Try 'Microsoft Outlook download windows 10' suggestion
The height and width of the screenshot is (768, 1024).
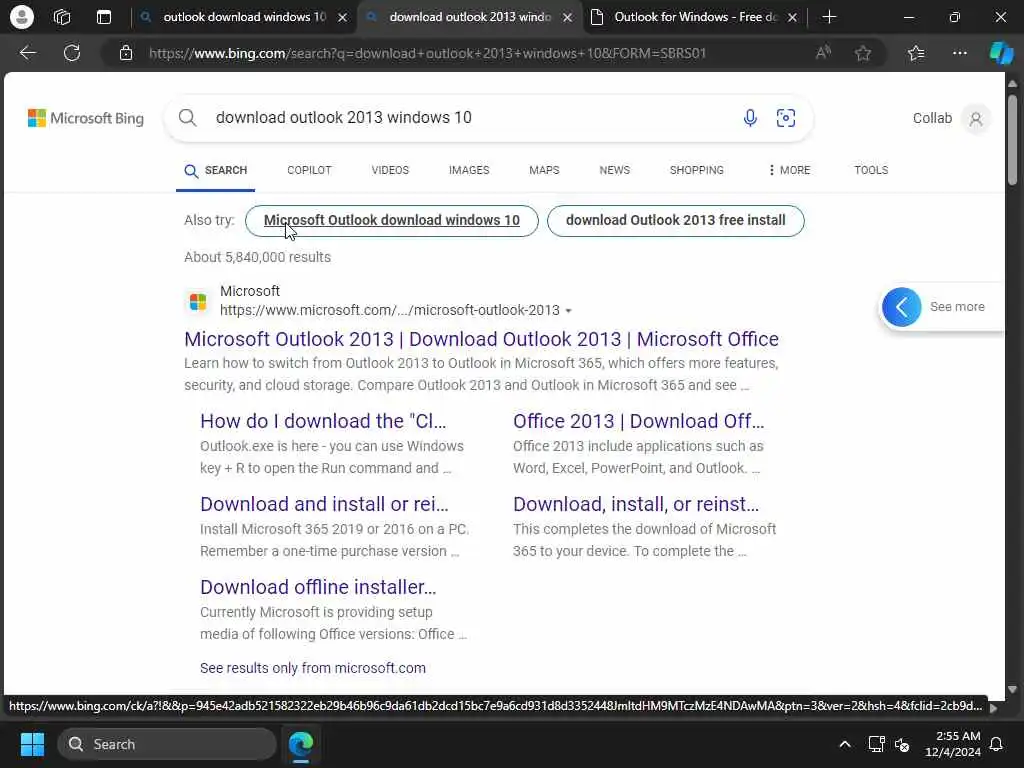[x=392, y=221]
